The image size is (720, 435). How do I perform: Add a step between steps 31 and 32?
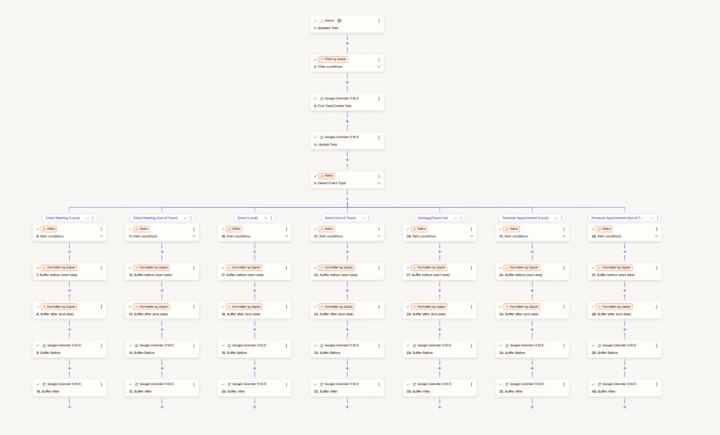(532, 252)
